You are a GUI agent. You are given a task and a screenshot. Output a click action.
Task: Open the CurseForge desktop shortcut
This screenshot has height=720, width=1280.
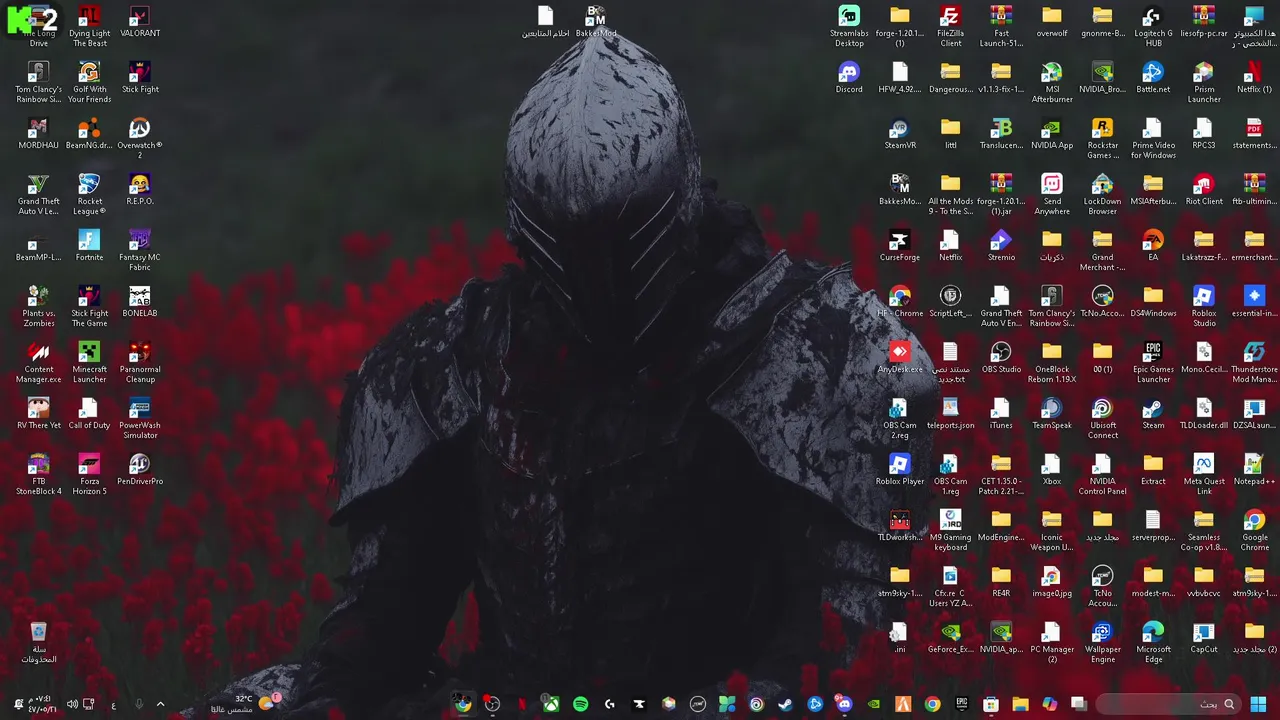[x=900, y=246]
